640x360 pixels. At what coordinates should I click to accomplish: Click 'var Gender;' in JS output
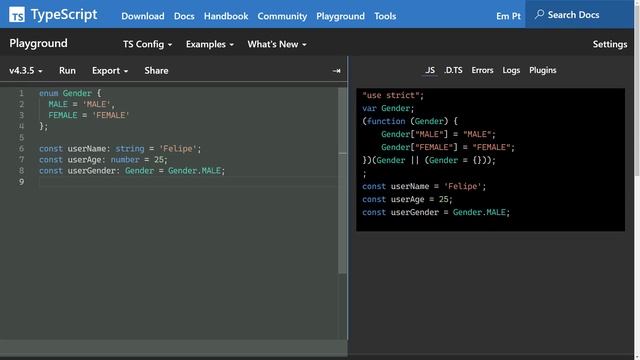point(388,108)
